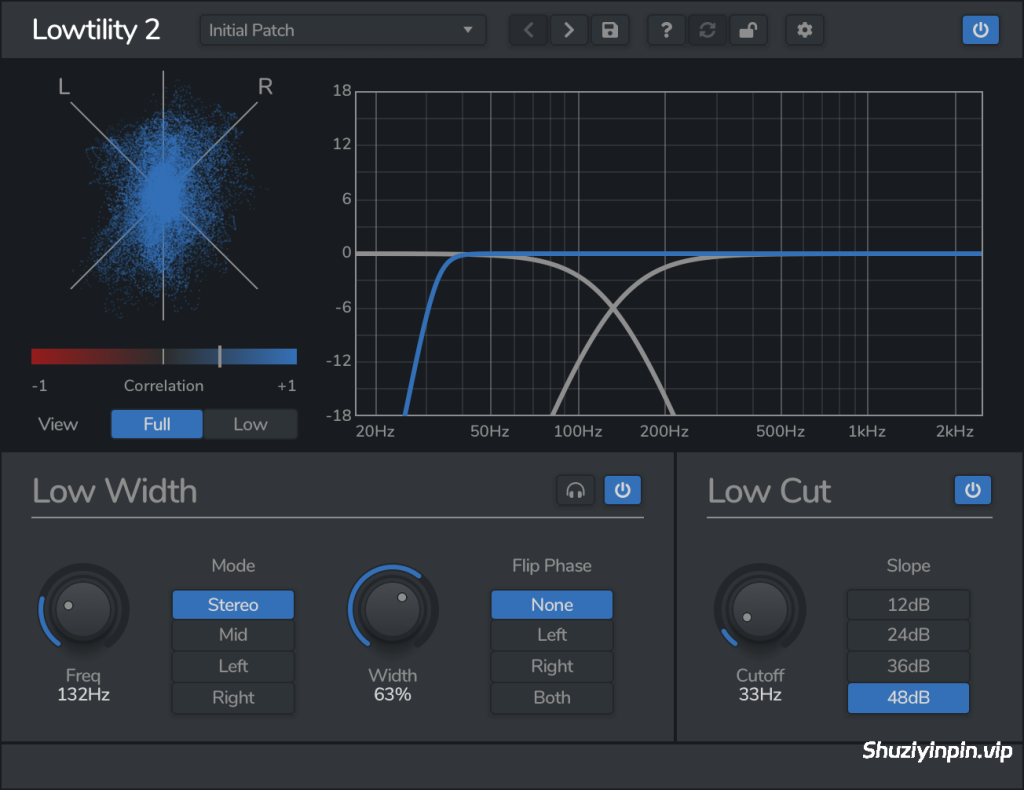Click the Slope label

click(x=908, y=565)
